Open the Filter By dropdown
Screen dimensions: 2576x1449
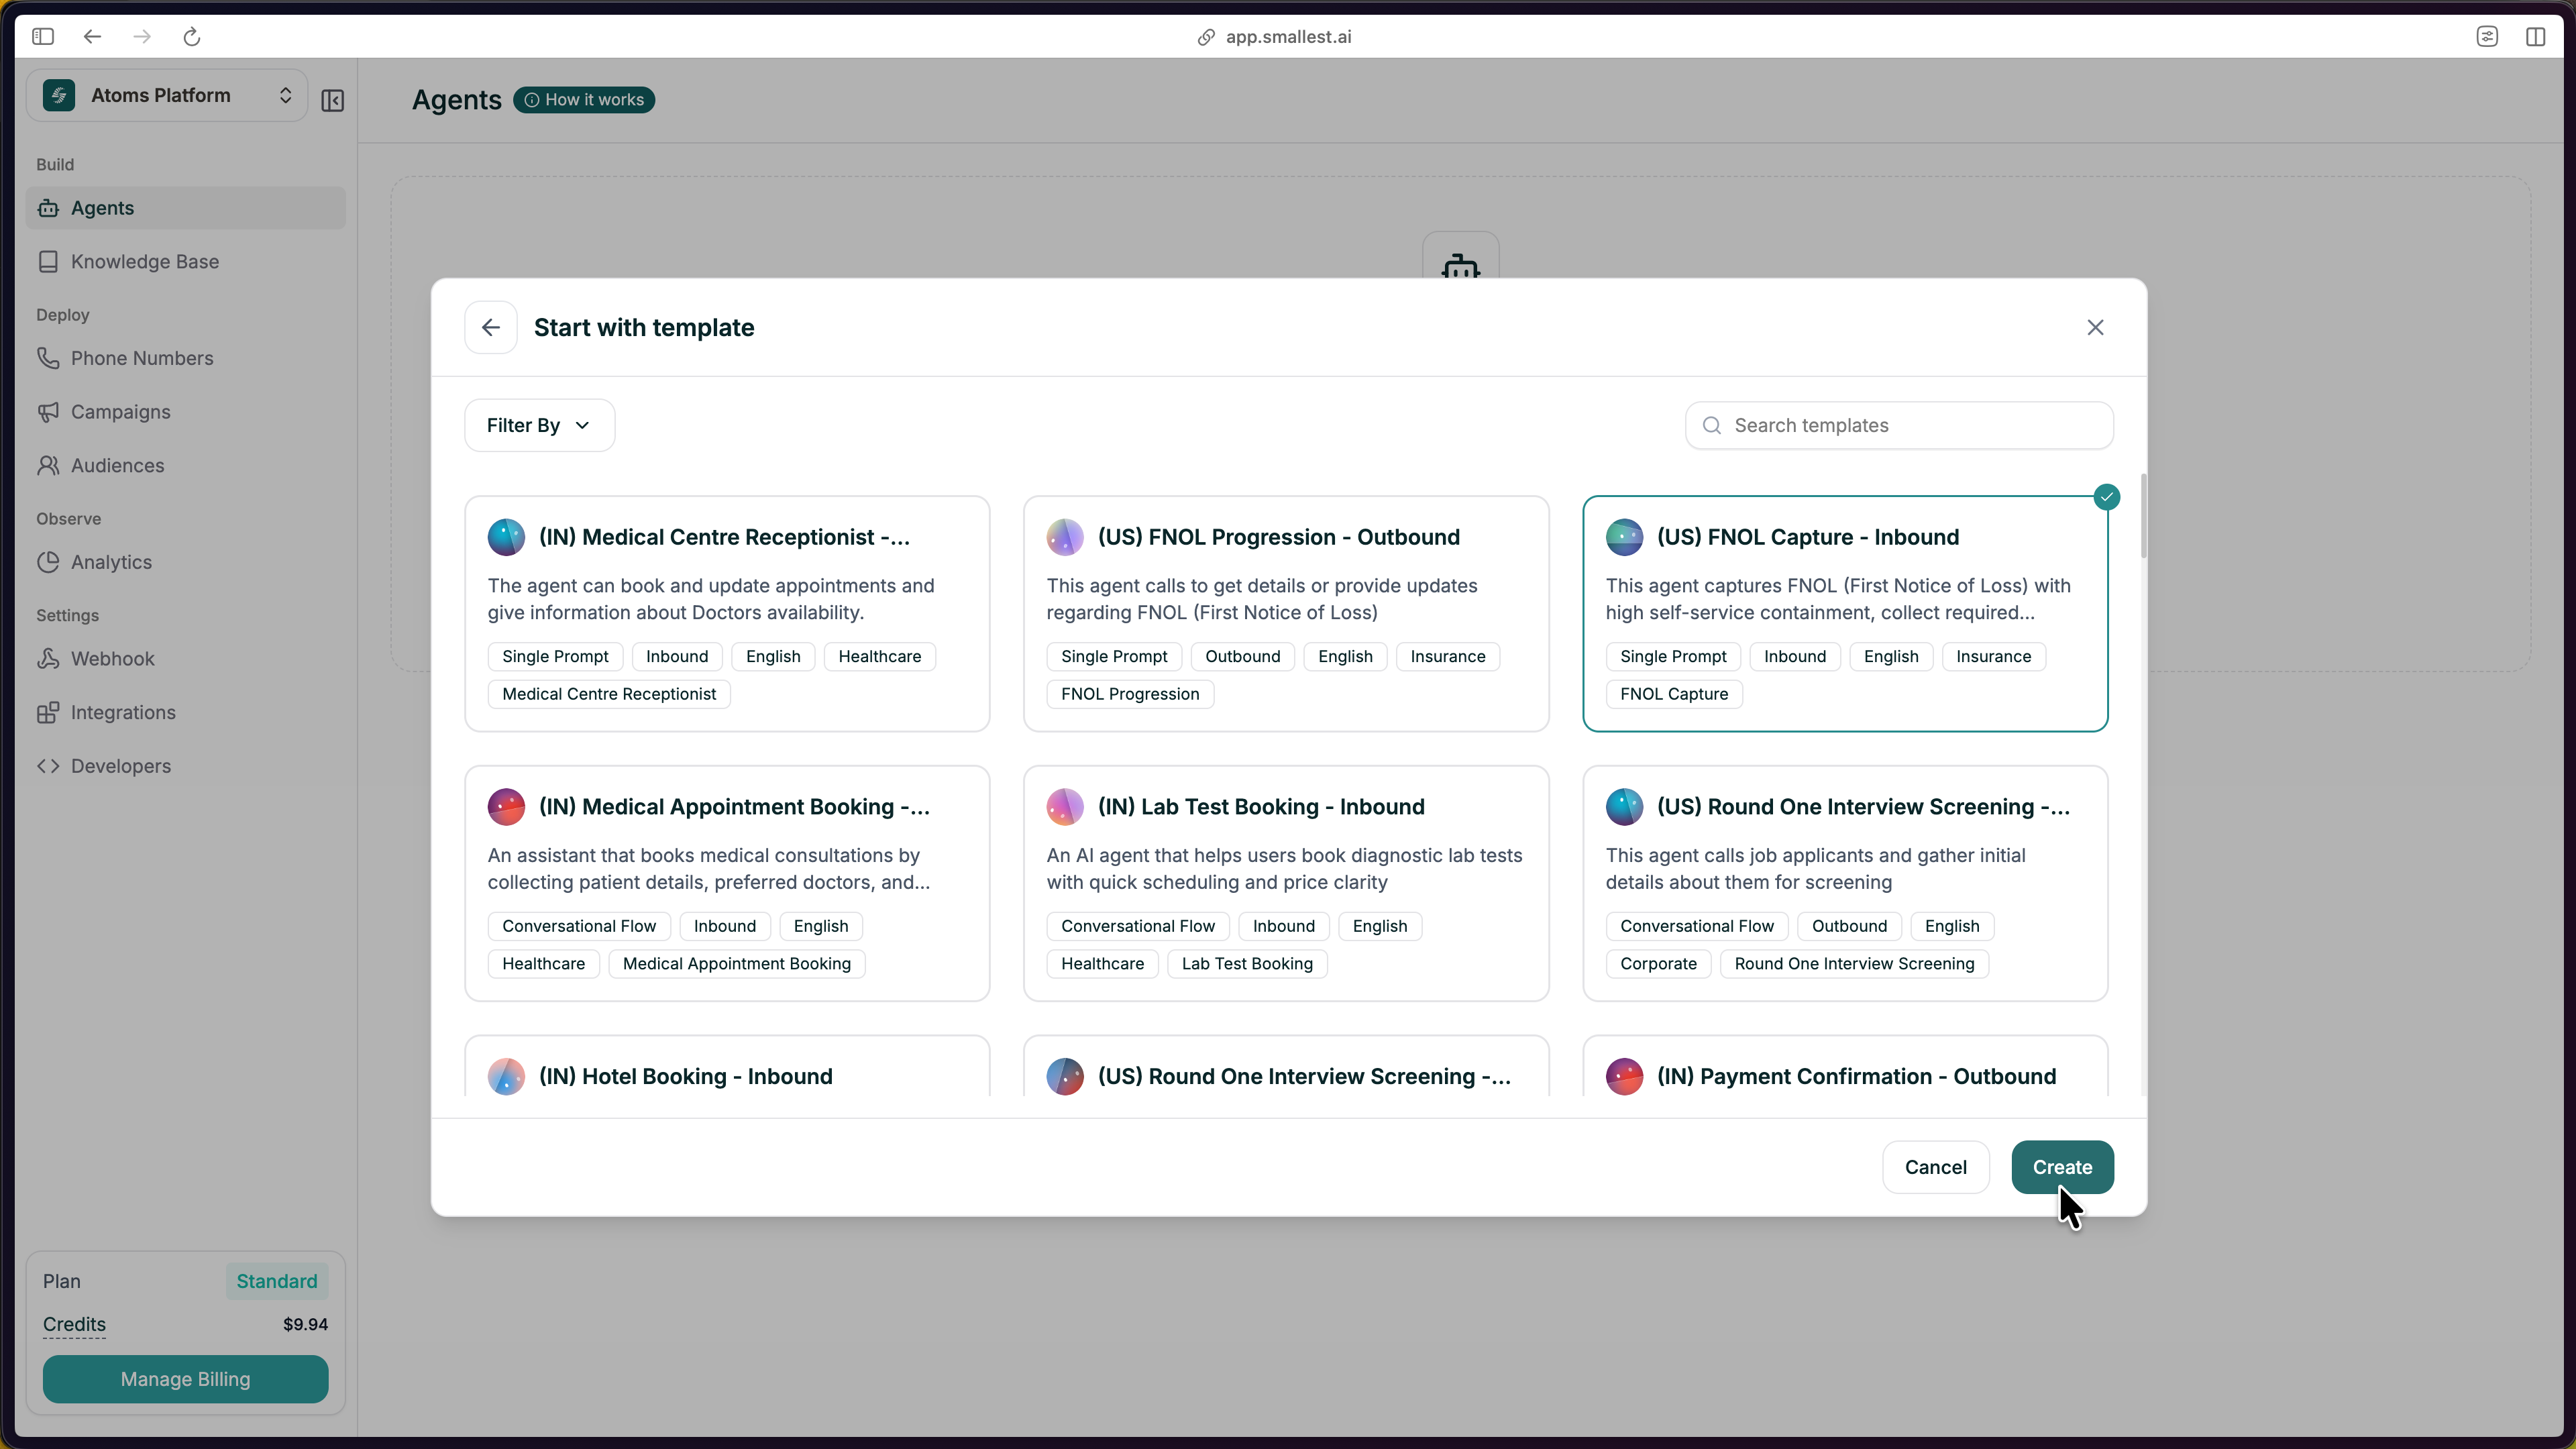point(538,424)
